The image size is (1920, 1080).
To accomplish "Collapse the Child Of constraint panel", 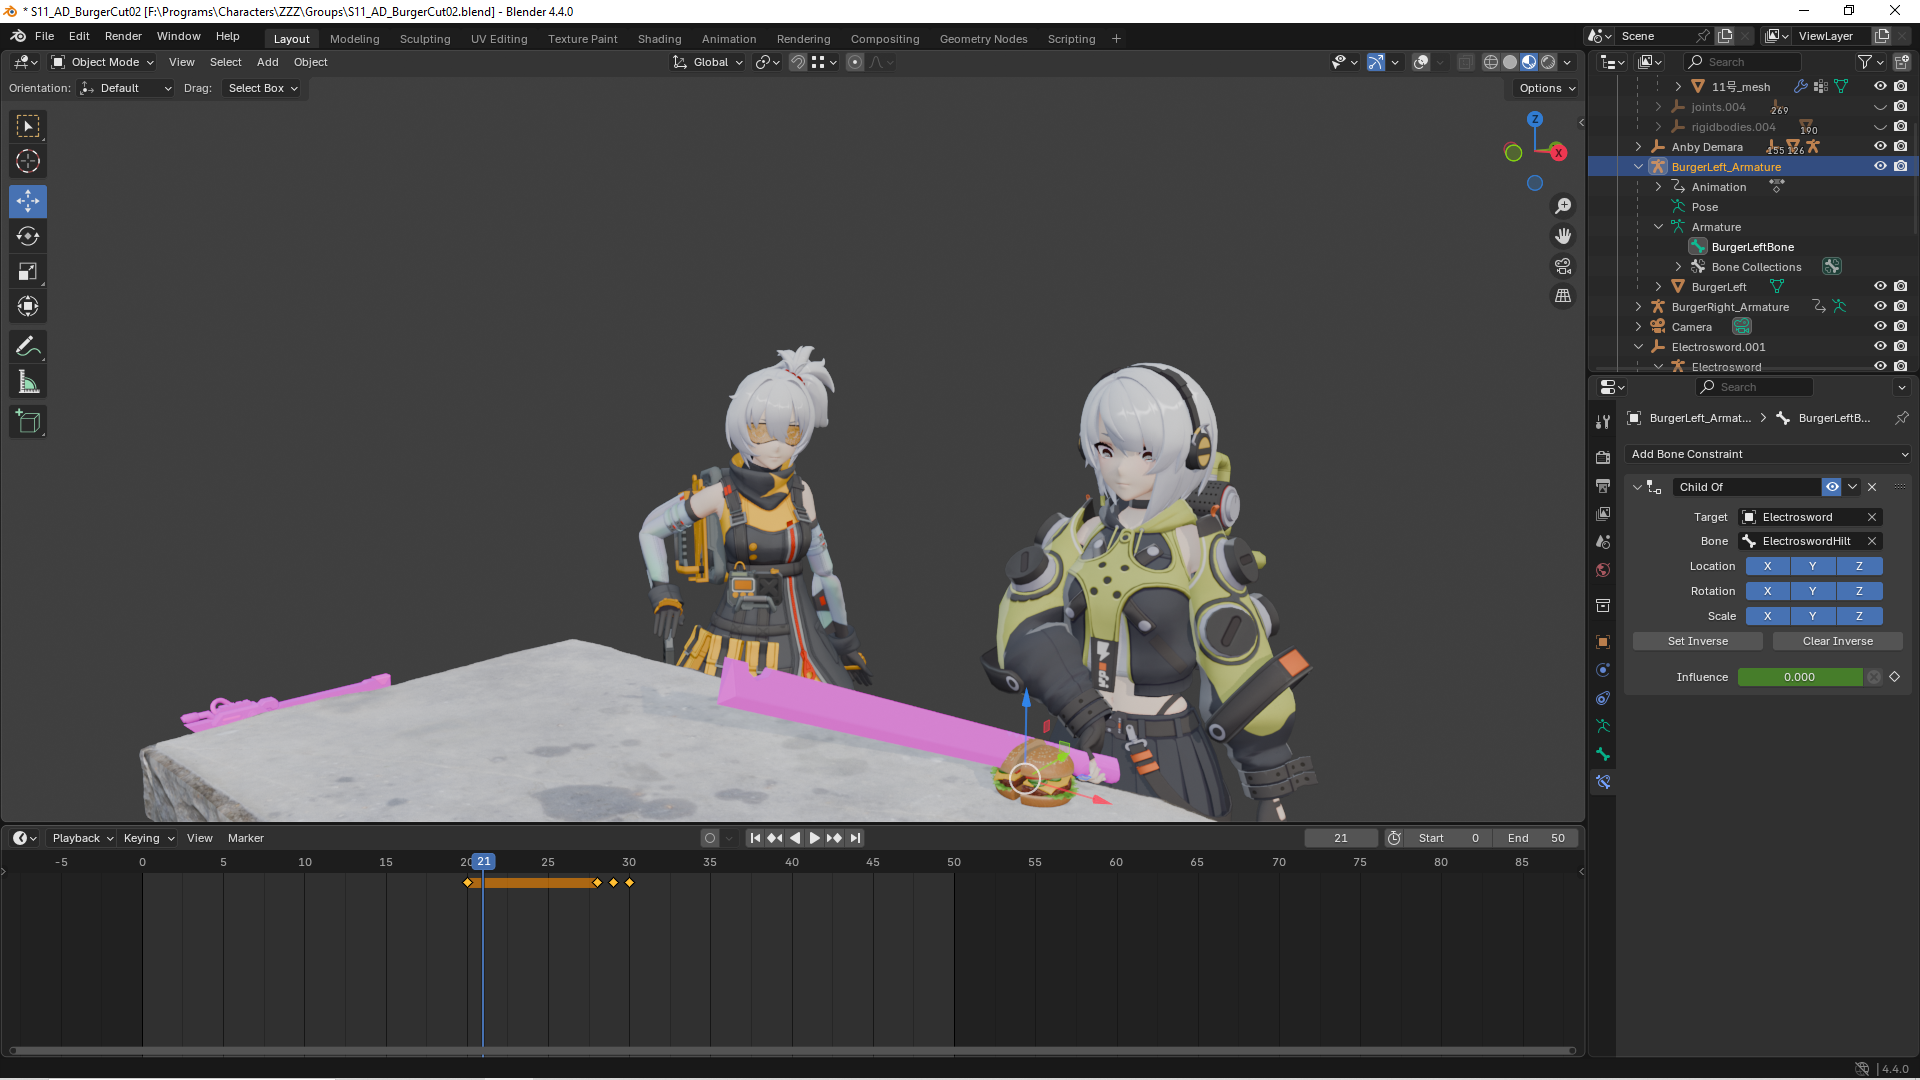I will click(1637, 487).
